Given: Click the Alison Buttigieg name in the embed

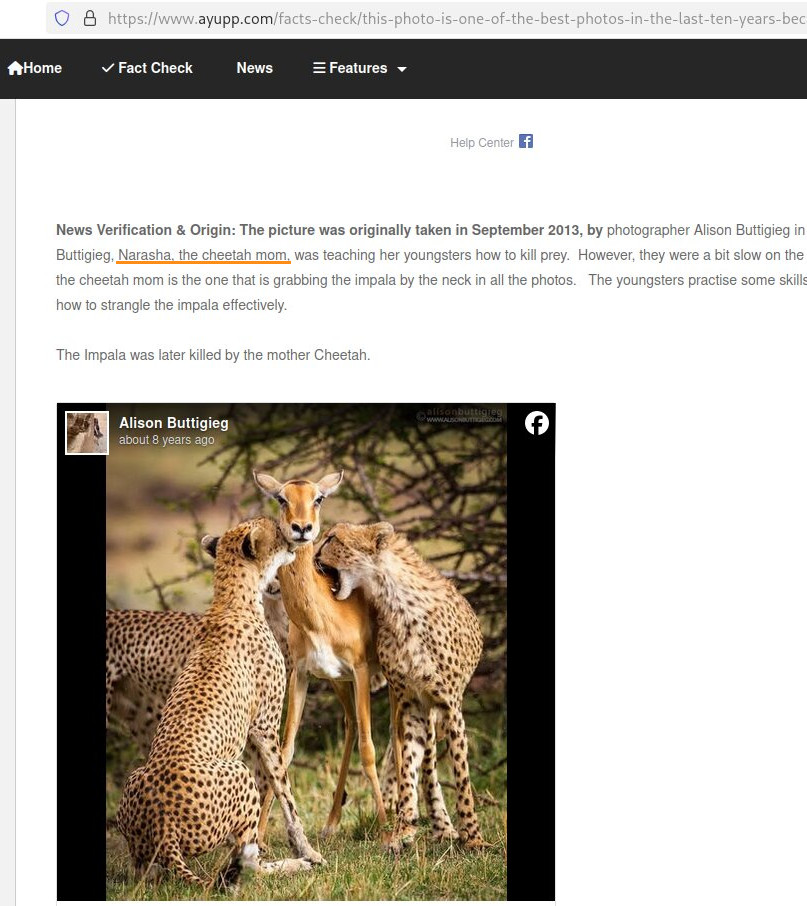Looking at the screenshot, I should [x=174, y=423].
